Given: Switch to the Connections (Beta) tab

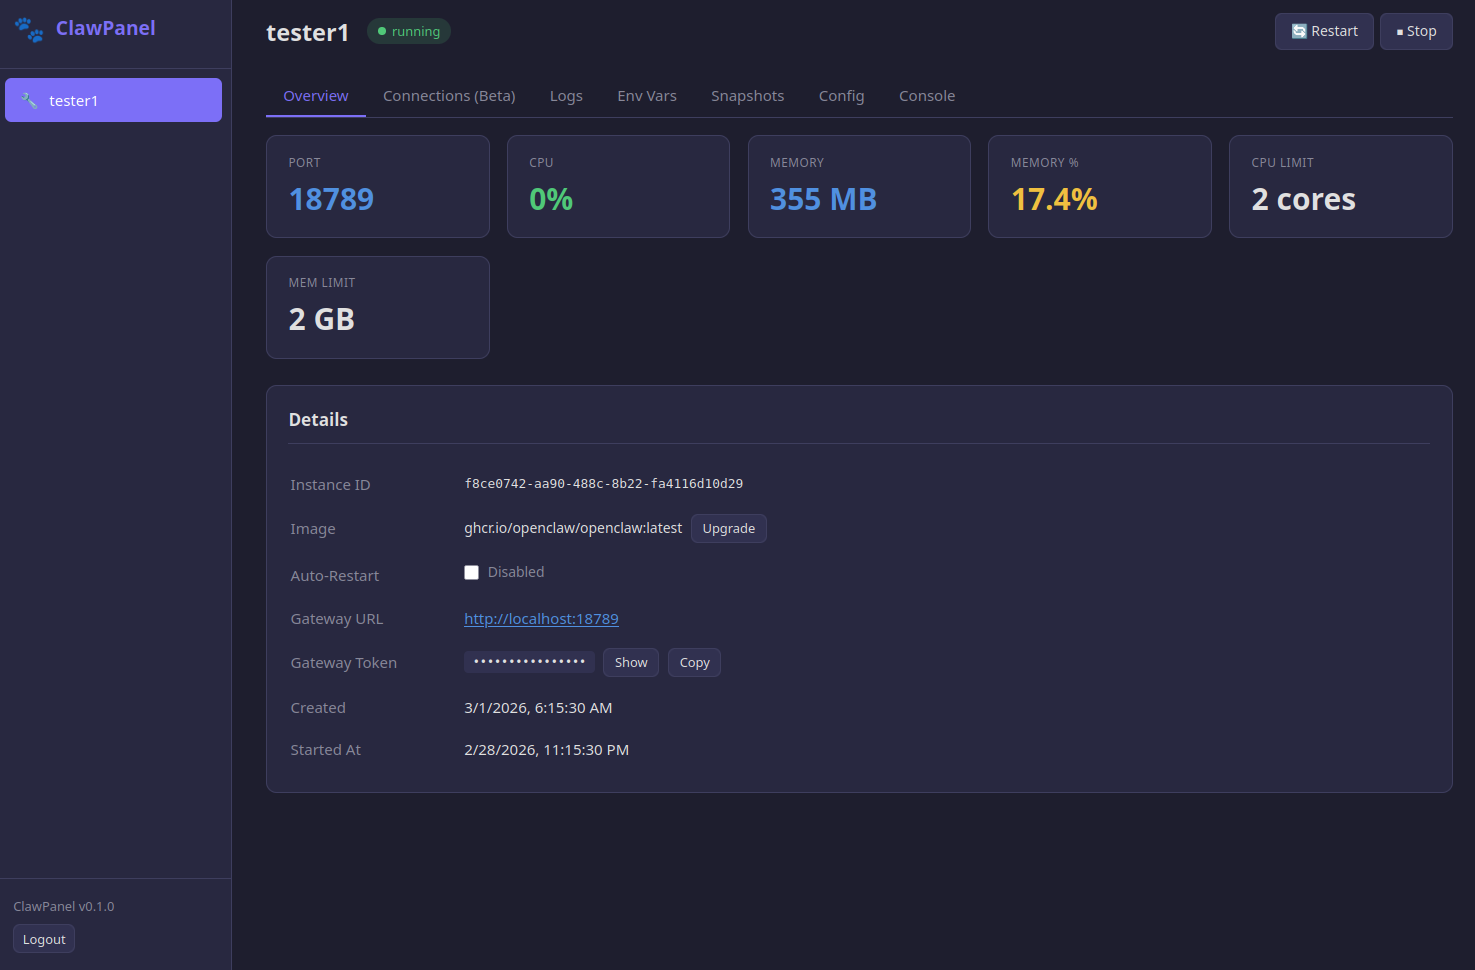Looking at the screenshot, I should tap(449, 96).
